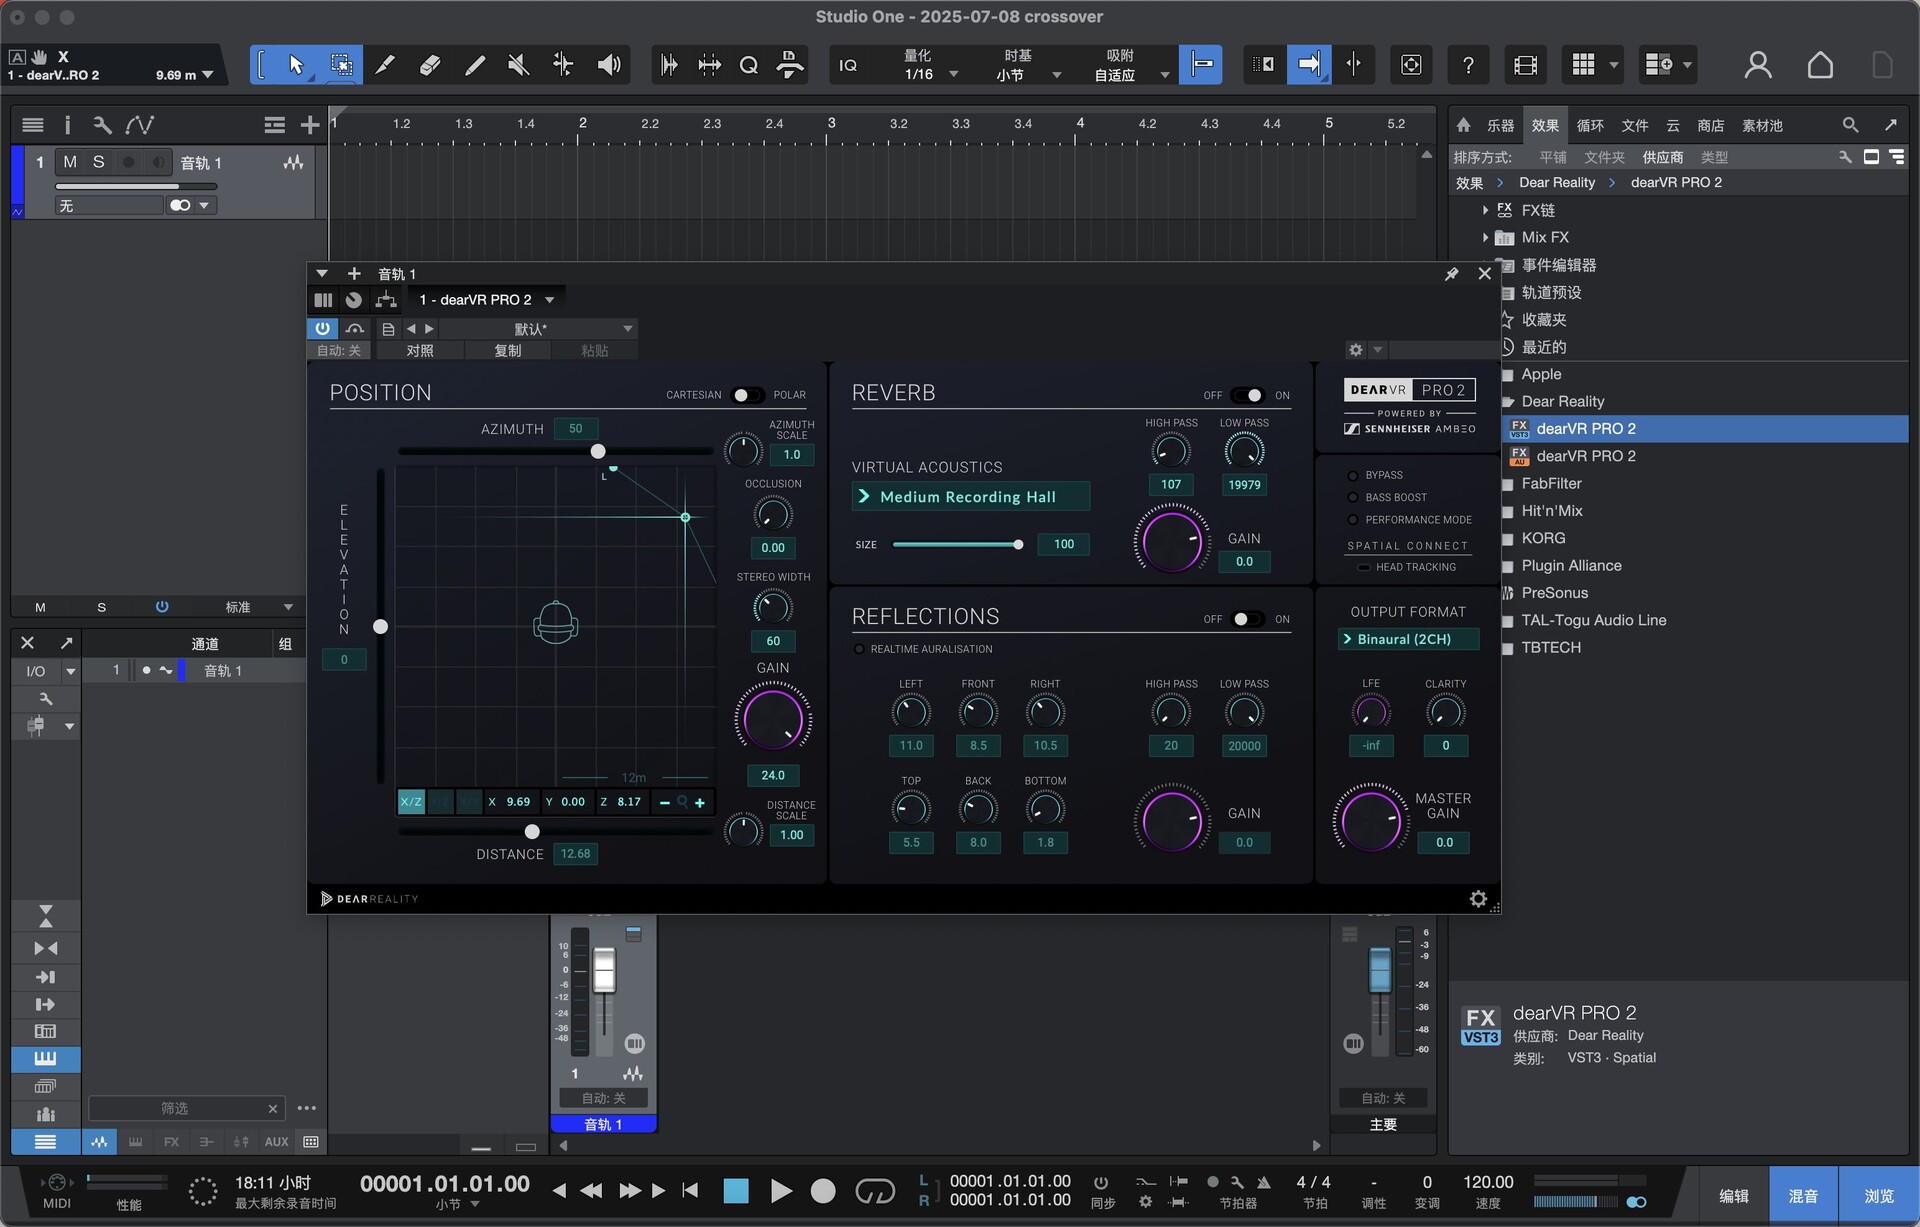Select the Listen speaker tool
Screen dimensions: 1920x1227
[608, 65]
